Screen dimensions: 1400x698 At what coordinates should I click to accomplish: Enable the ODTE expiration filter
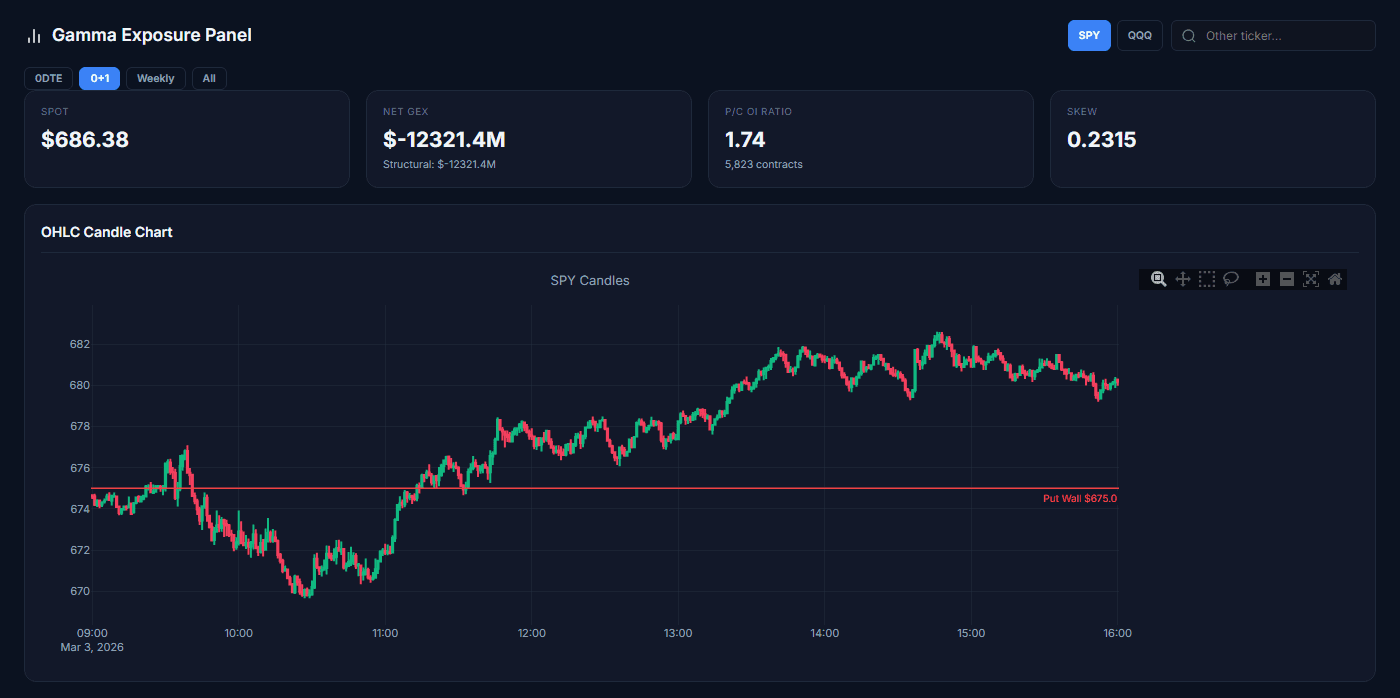tap(48, 77)
